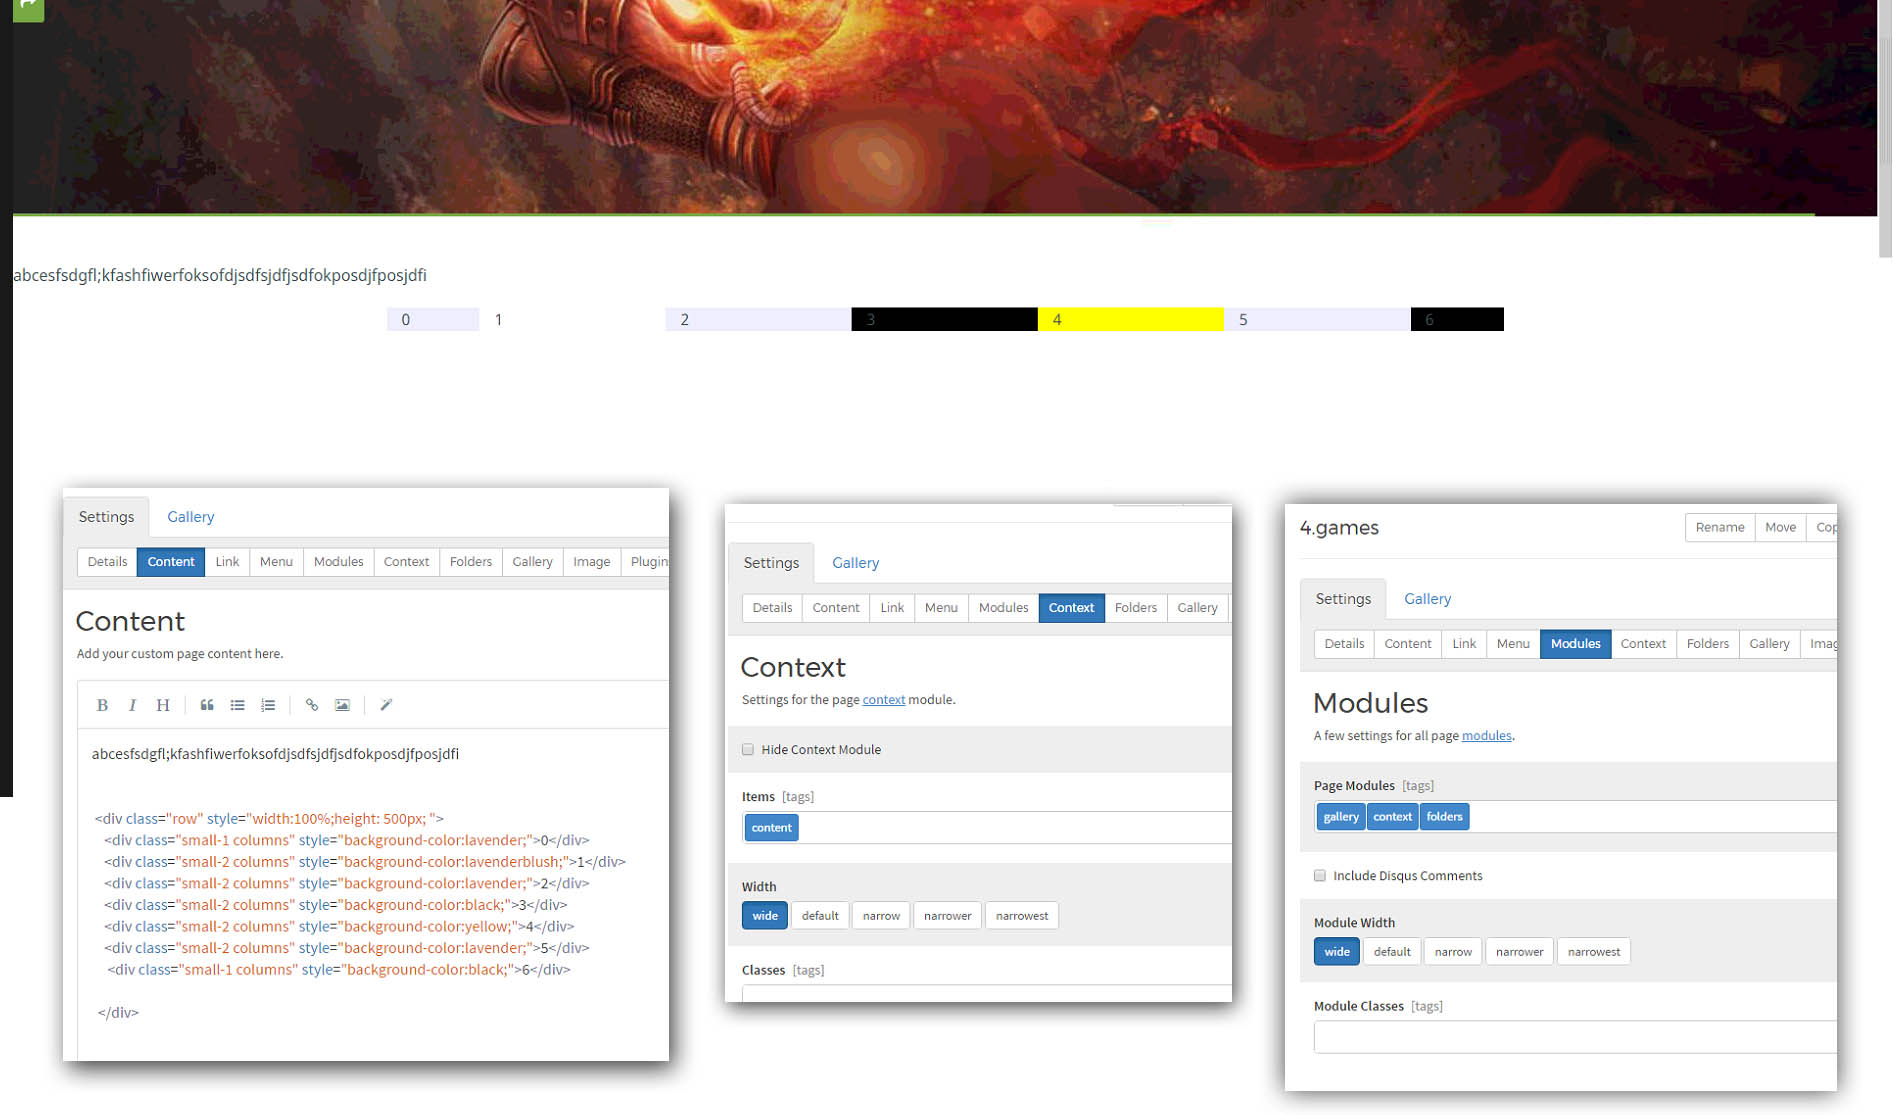
Task: Open Modules subtab in the Content panel
Action: (338, 562)
